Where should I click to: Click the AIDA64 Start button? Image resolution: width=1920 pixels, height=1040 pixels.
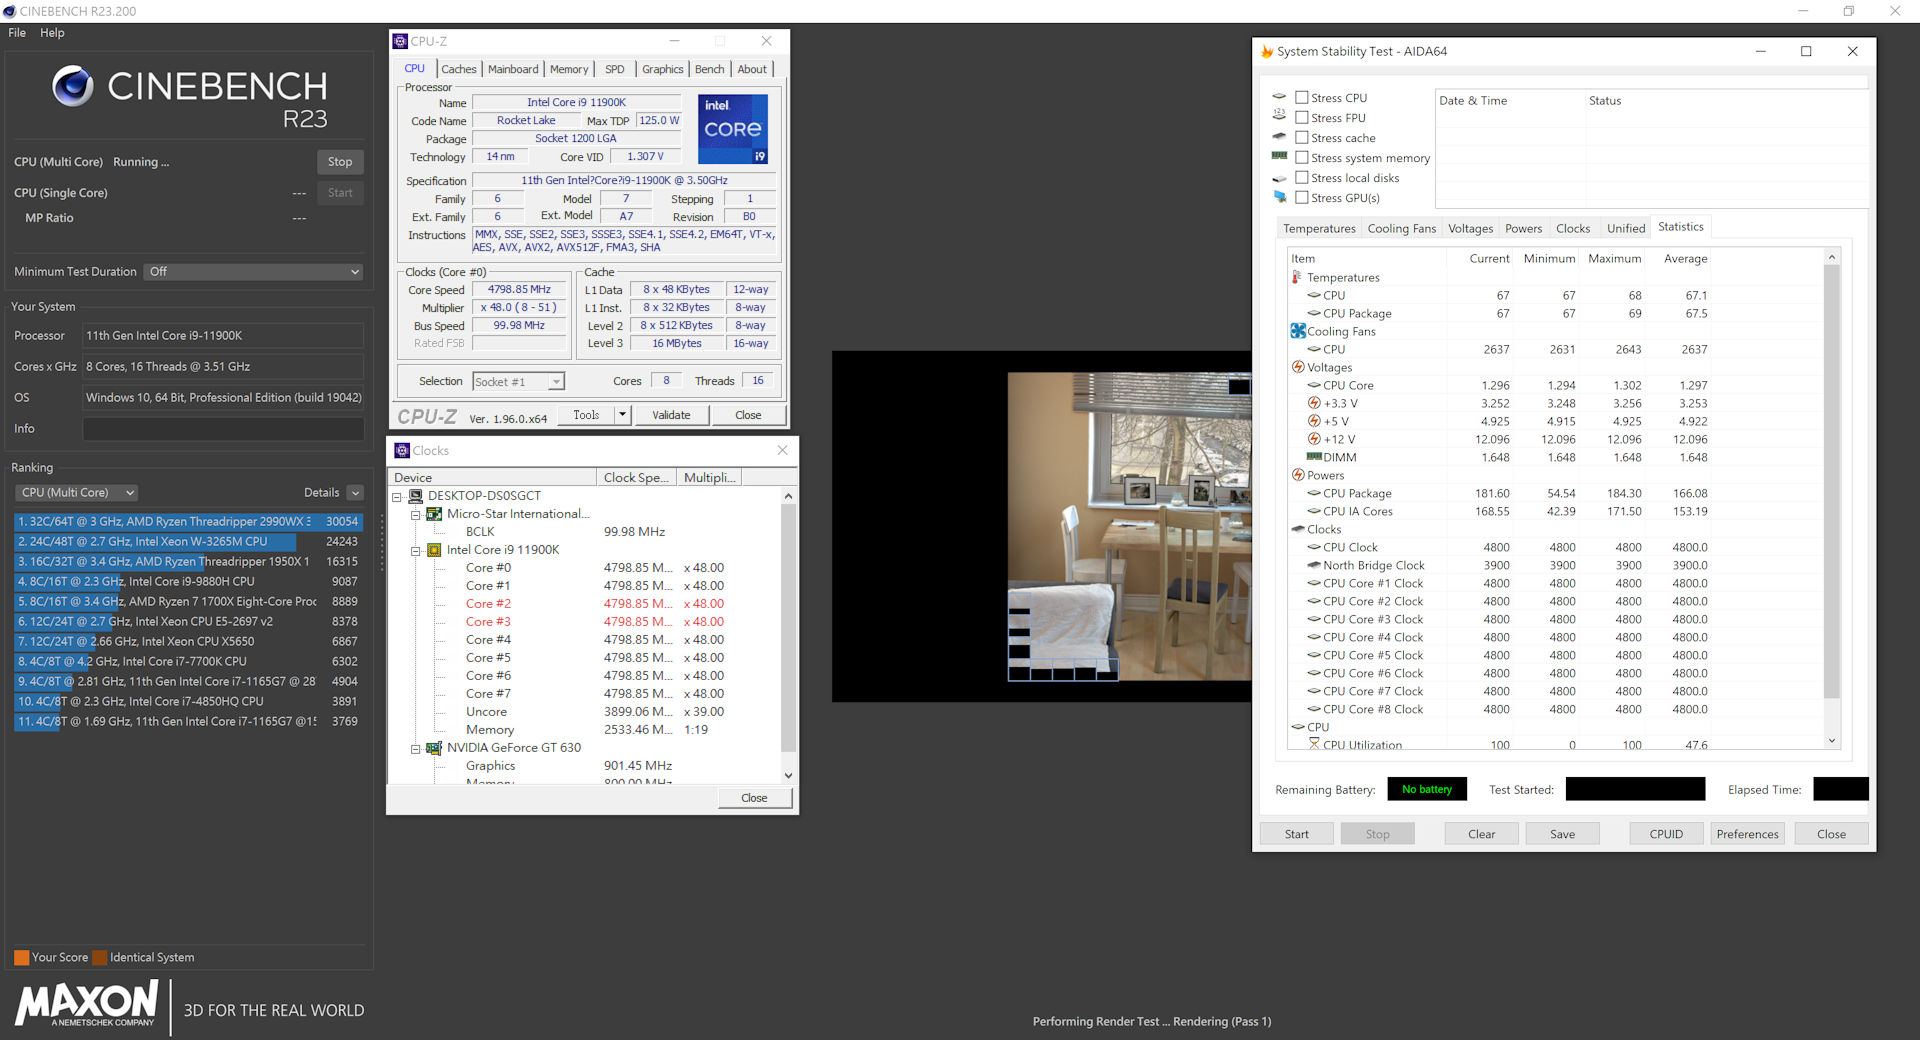coord(1296,833)
